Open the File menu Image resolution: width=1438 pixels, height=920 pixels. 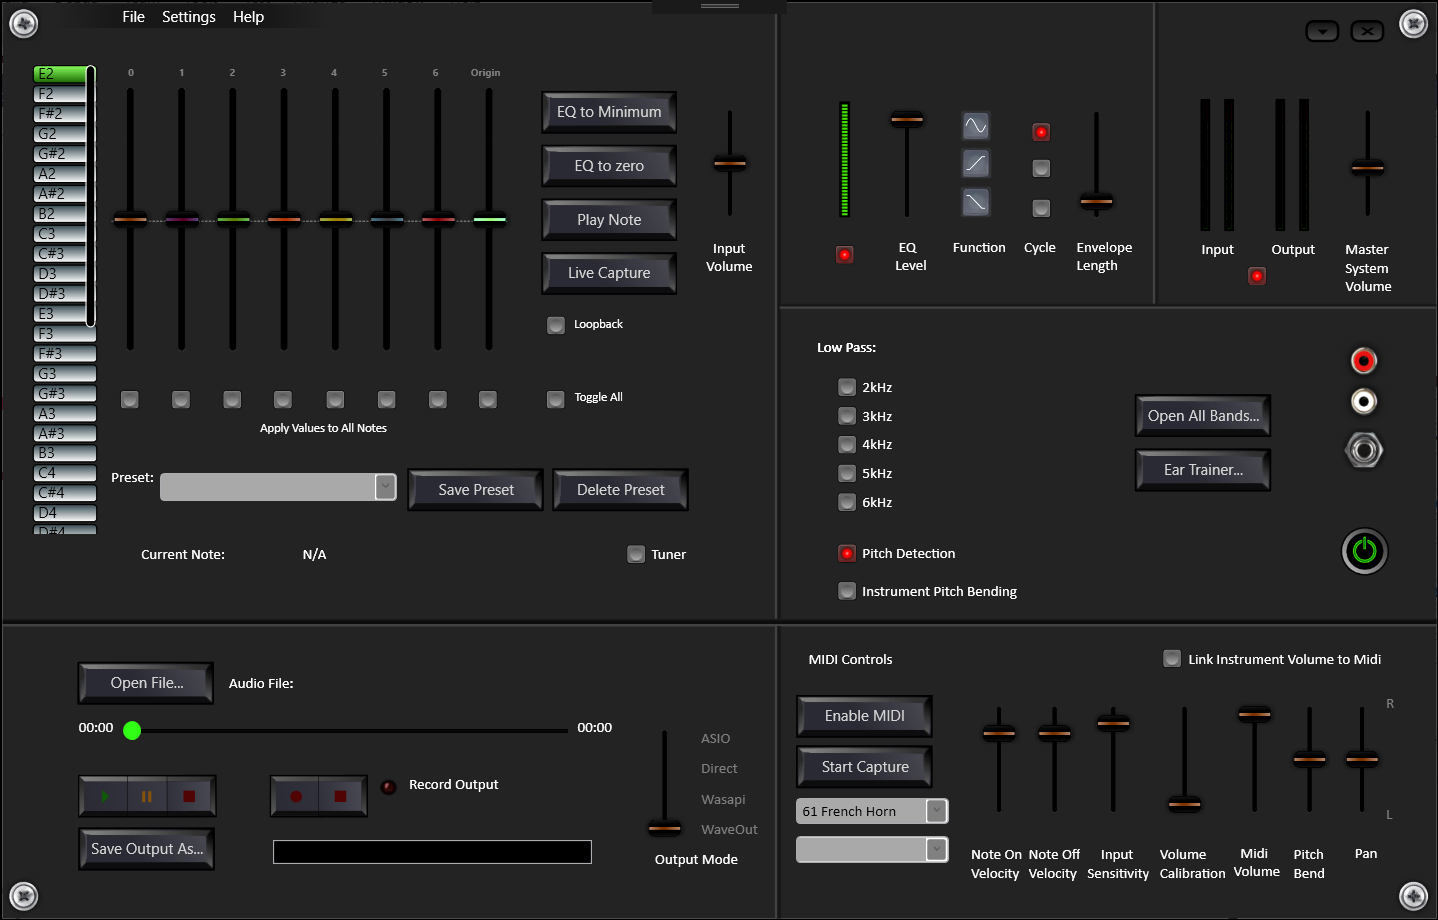click(133, 17)
